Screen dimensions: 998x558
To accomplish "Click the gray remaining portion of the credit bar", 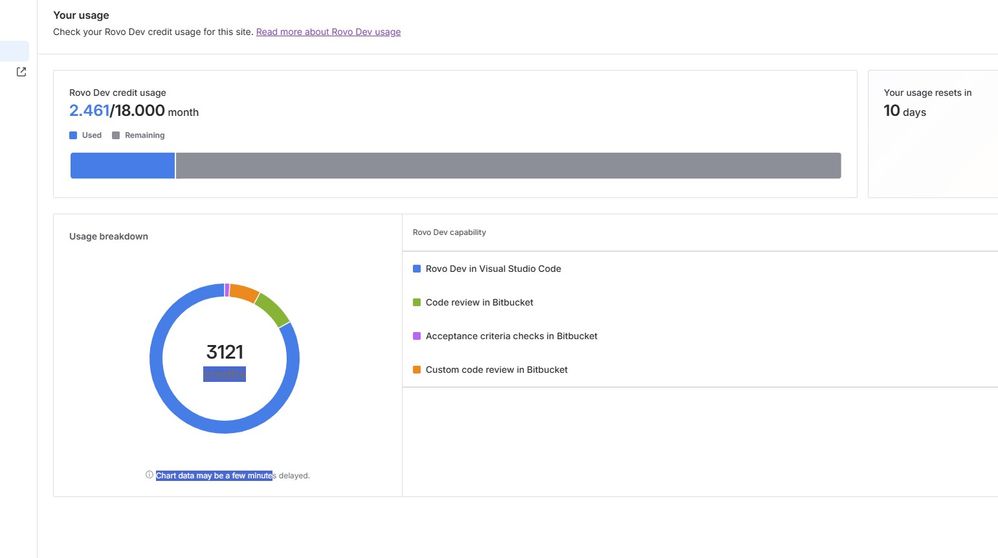I will tap(509, 165).
